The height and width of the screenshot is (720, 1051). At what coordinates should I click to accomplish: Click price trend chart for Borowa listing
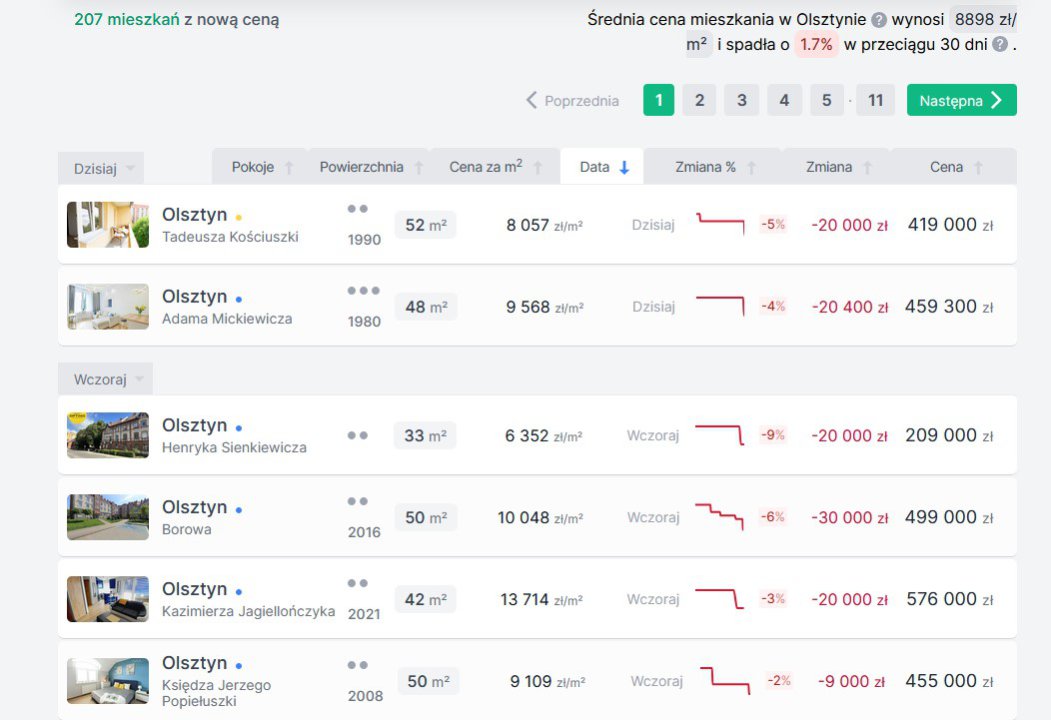click(x=719, y=517)
